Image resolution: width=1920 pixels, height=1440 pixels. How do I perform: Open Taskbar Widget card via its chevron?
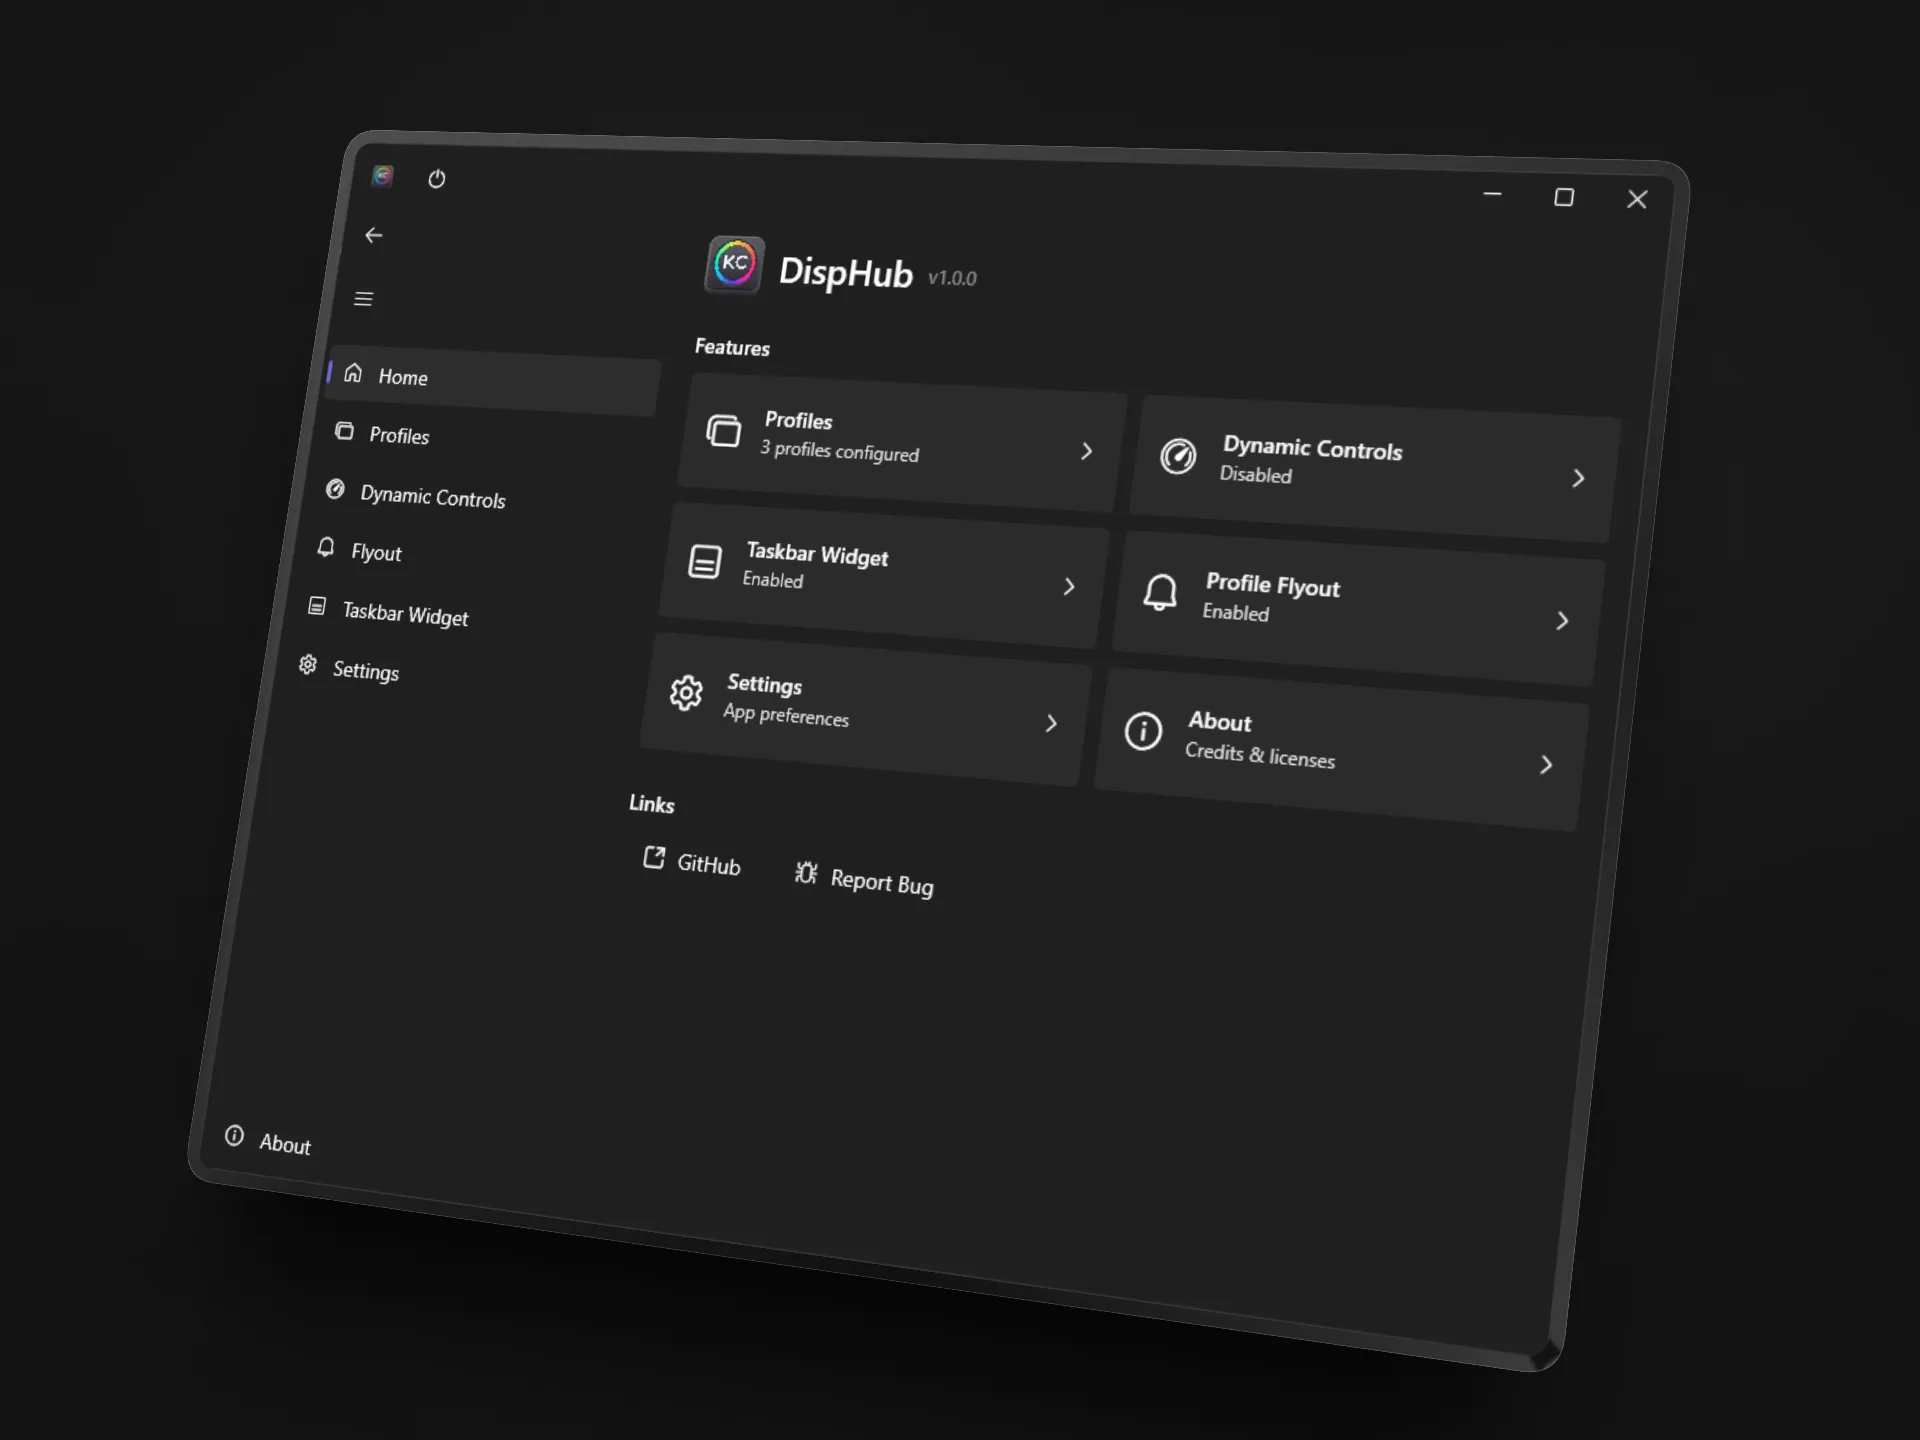pos(1069,586)
